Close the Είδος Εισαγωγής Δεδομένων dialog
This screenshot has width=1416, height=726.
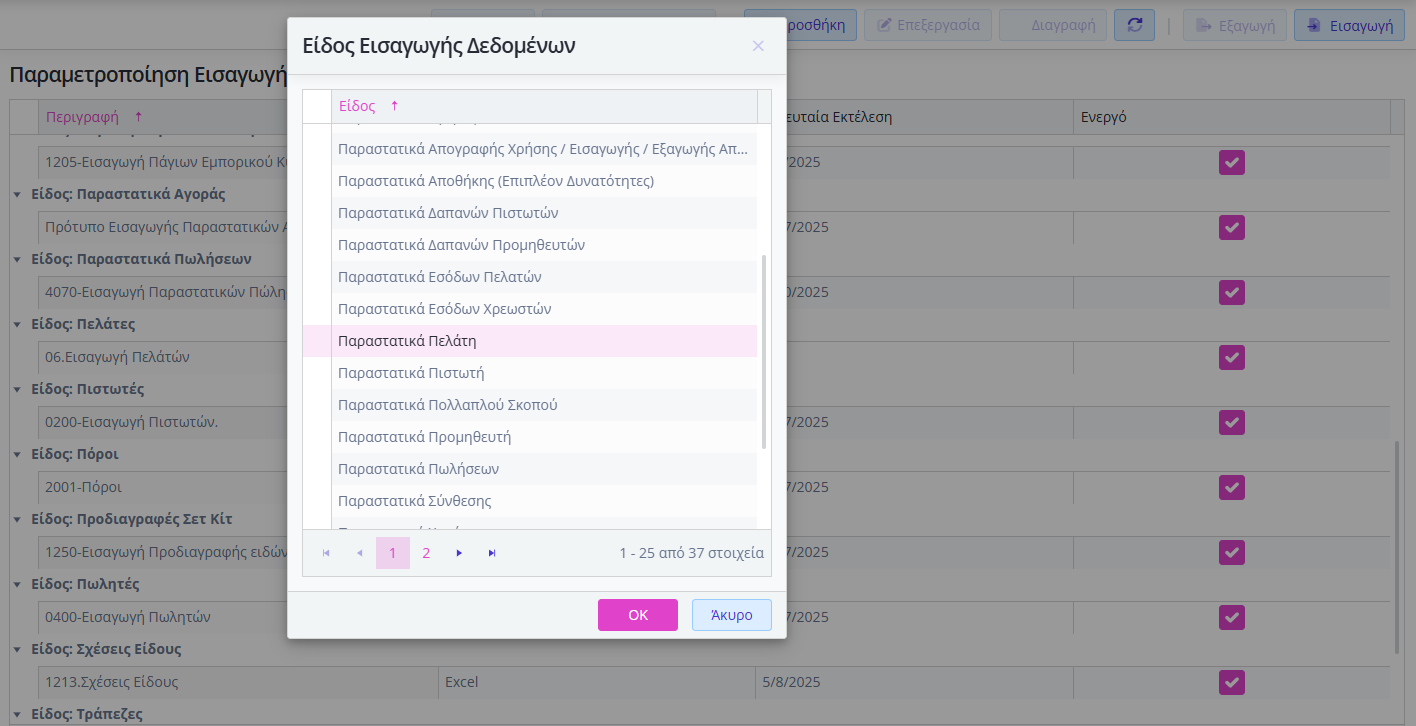(x=758, y=46)
